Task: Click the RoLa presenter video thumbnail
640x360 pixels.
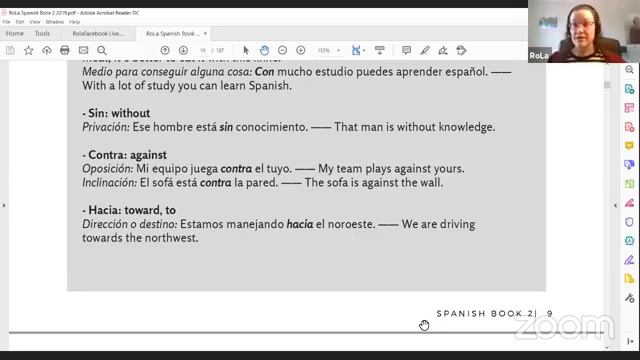Action: [584, 31]
